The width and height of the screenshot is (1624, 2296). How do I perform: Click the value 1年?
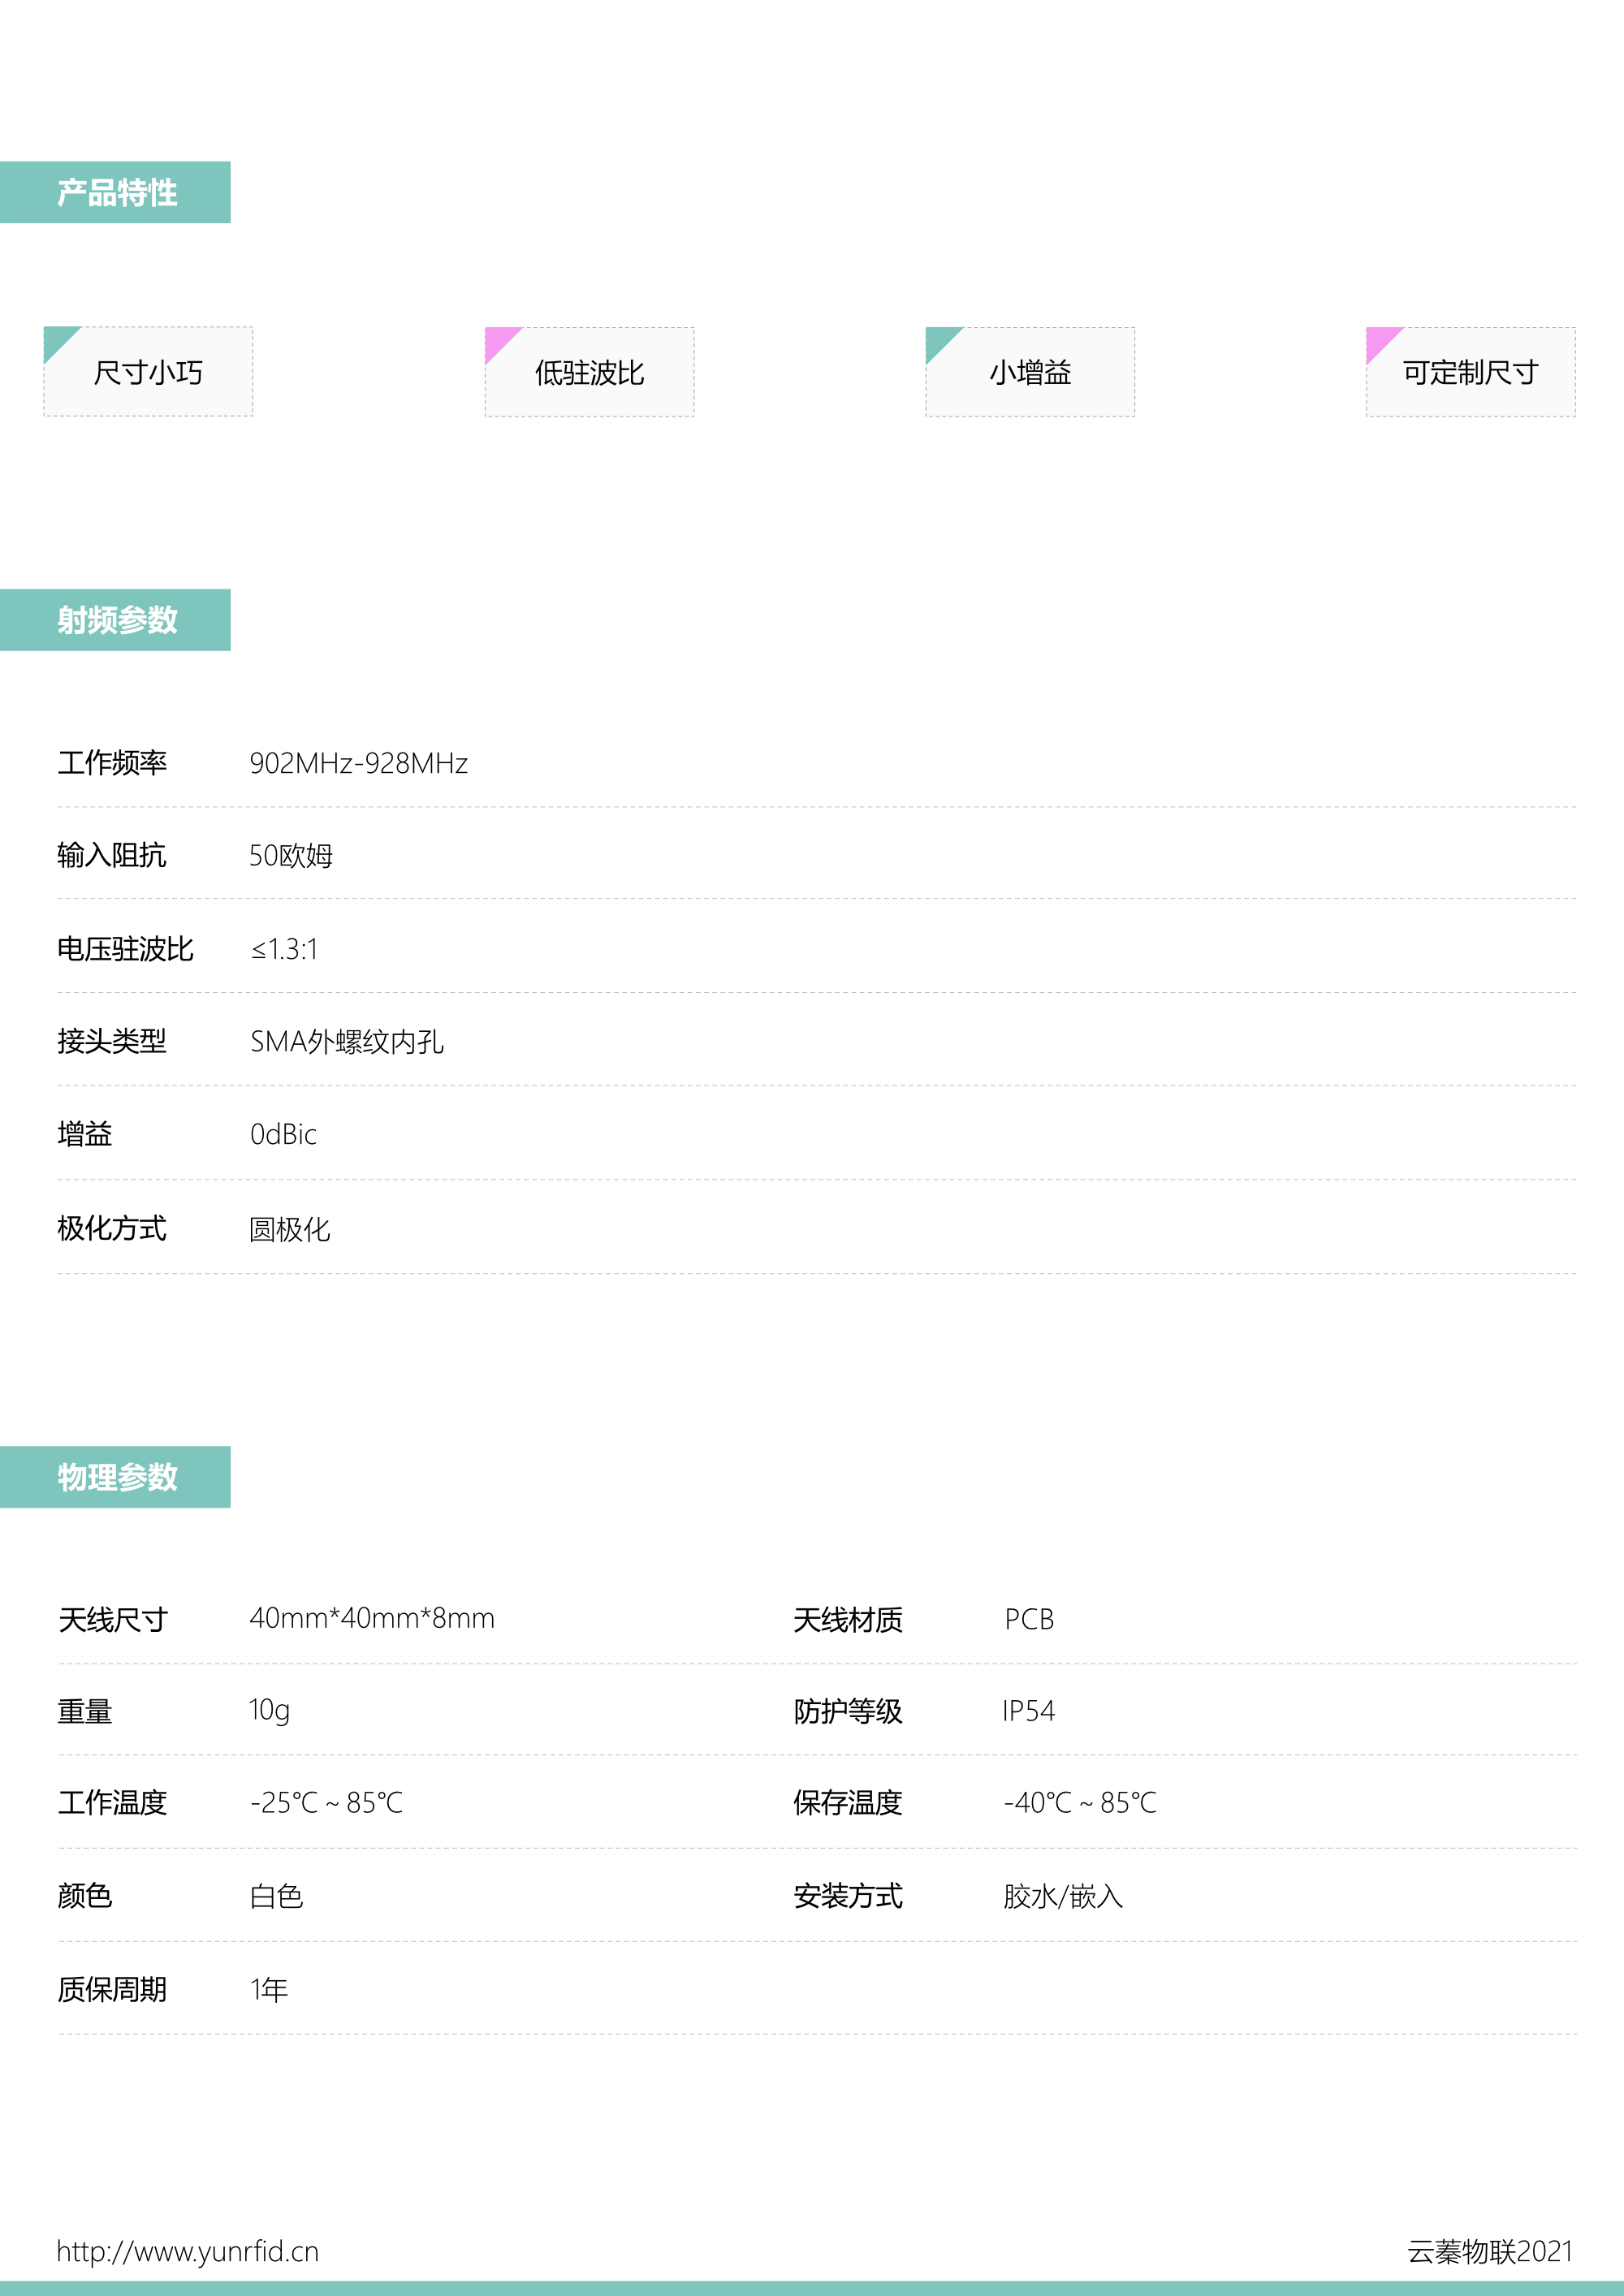click(x=269, y=1989)
